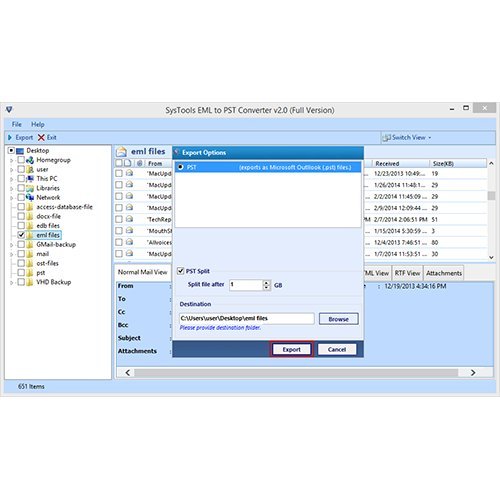Click the preview scroll left arrow
This screenshot has width=500, height=500.
128,372
